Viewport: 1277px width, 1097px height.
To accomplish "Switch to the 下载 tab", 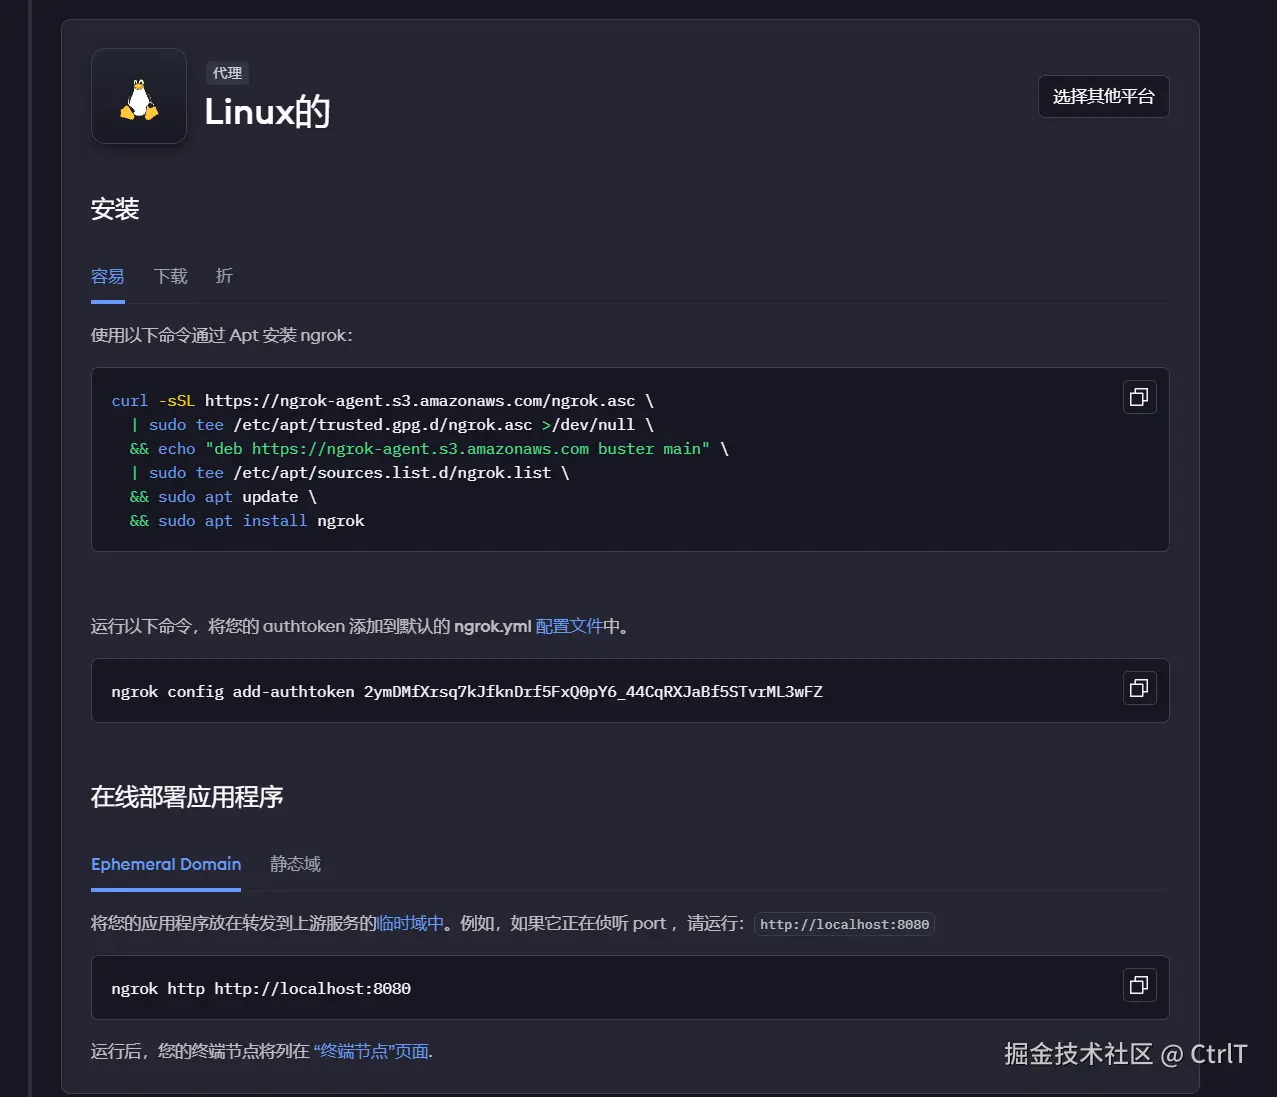I will 171,277.
